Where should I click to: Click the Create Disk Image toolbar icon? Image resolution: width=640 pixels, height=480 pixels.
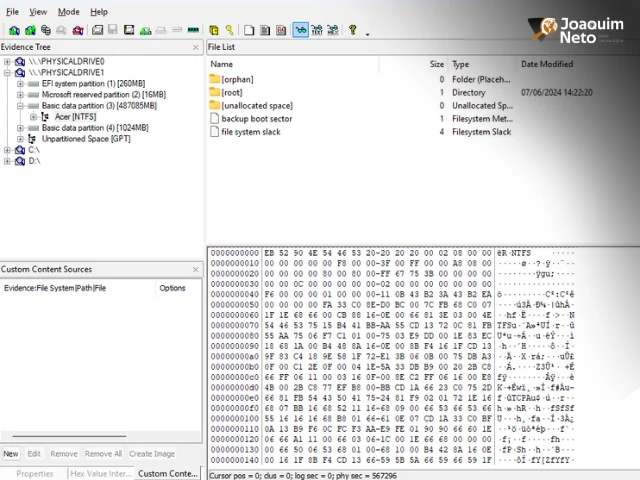click(98, 31)
